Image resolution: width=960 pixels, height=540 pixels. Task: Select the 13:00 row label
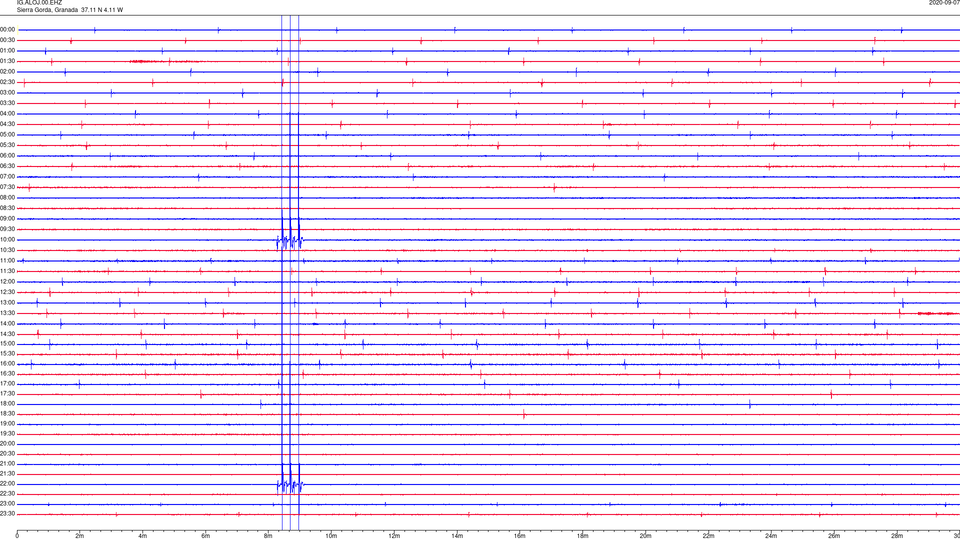8,302
